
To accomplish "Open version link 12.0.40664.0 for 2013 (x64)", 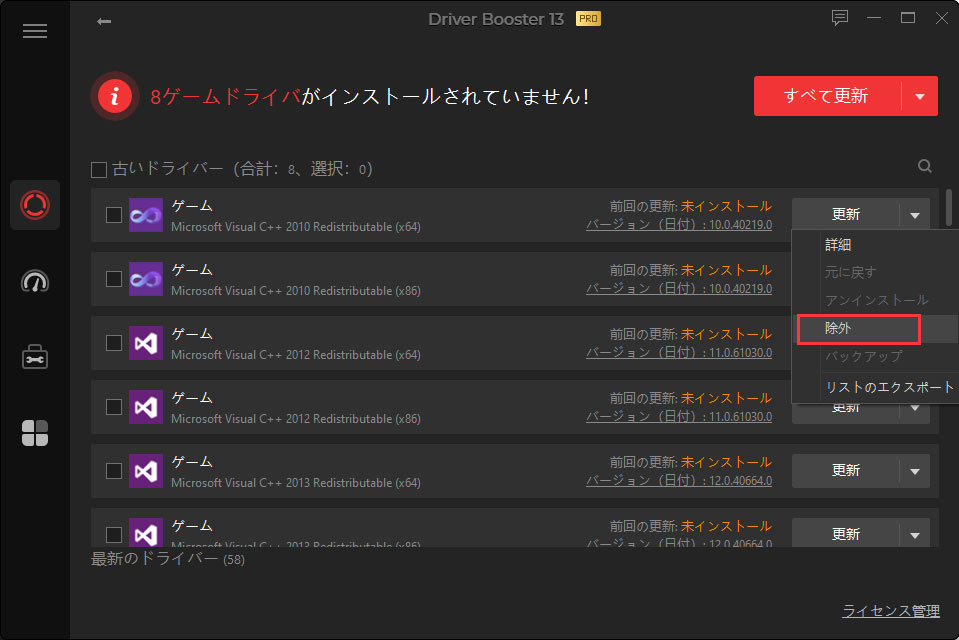I will point(679,480).
